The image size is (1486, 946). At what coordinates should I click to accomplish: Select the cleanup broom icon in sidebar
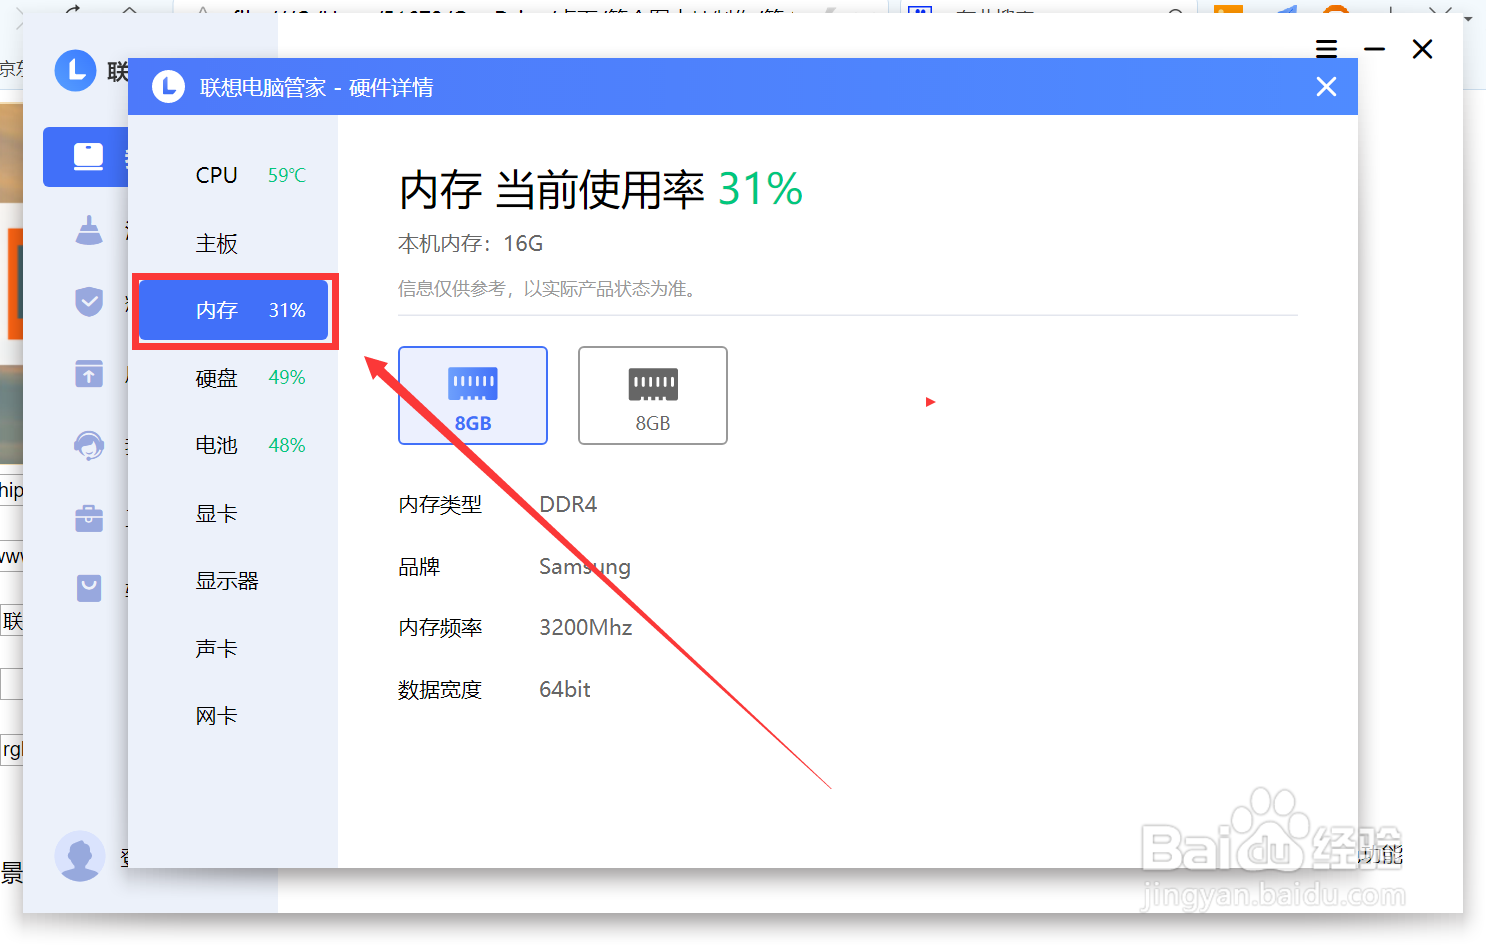point(89,229)
